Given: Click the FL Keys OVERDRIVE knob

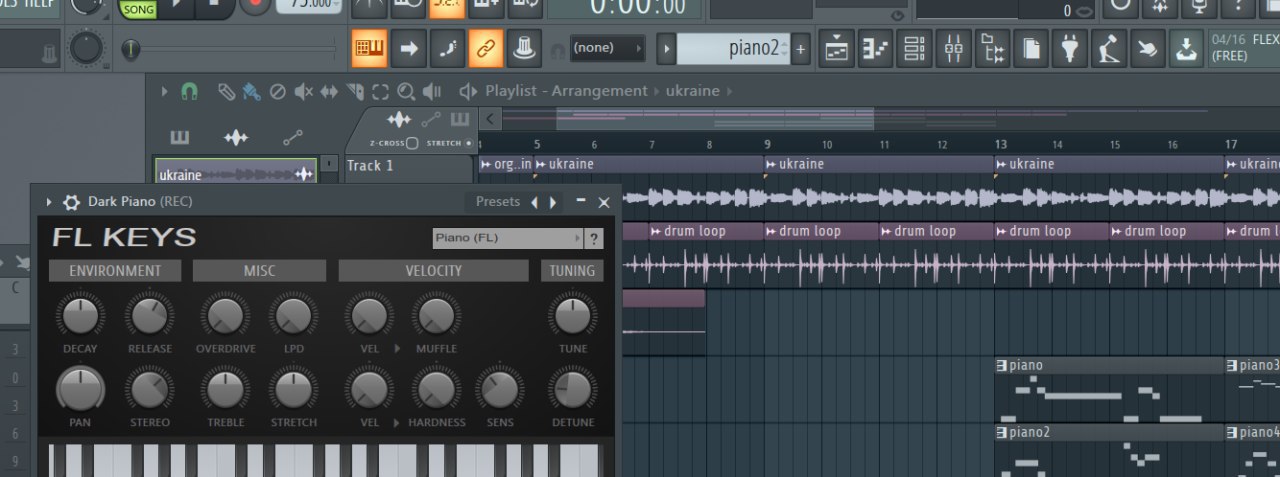Looking at the screenshot, I should coord(225,315).
